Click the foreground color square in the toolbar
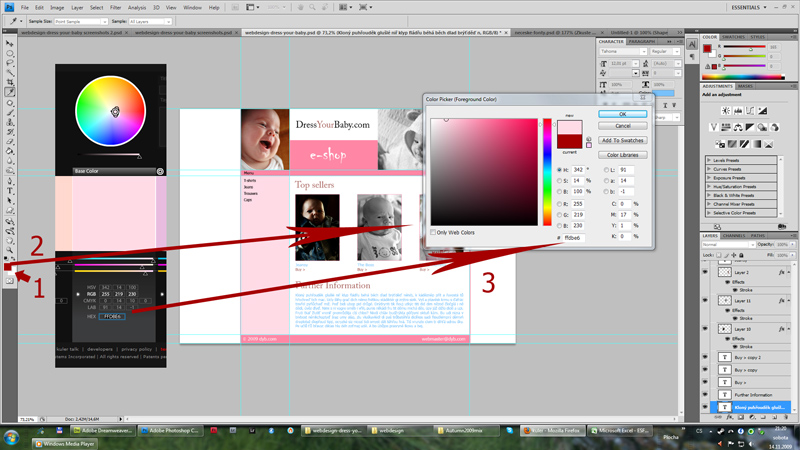Viewport: 800px width, 450px height. pyautogui.click(x=8, y=265)
